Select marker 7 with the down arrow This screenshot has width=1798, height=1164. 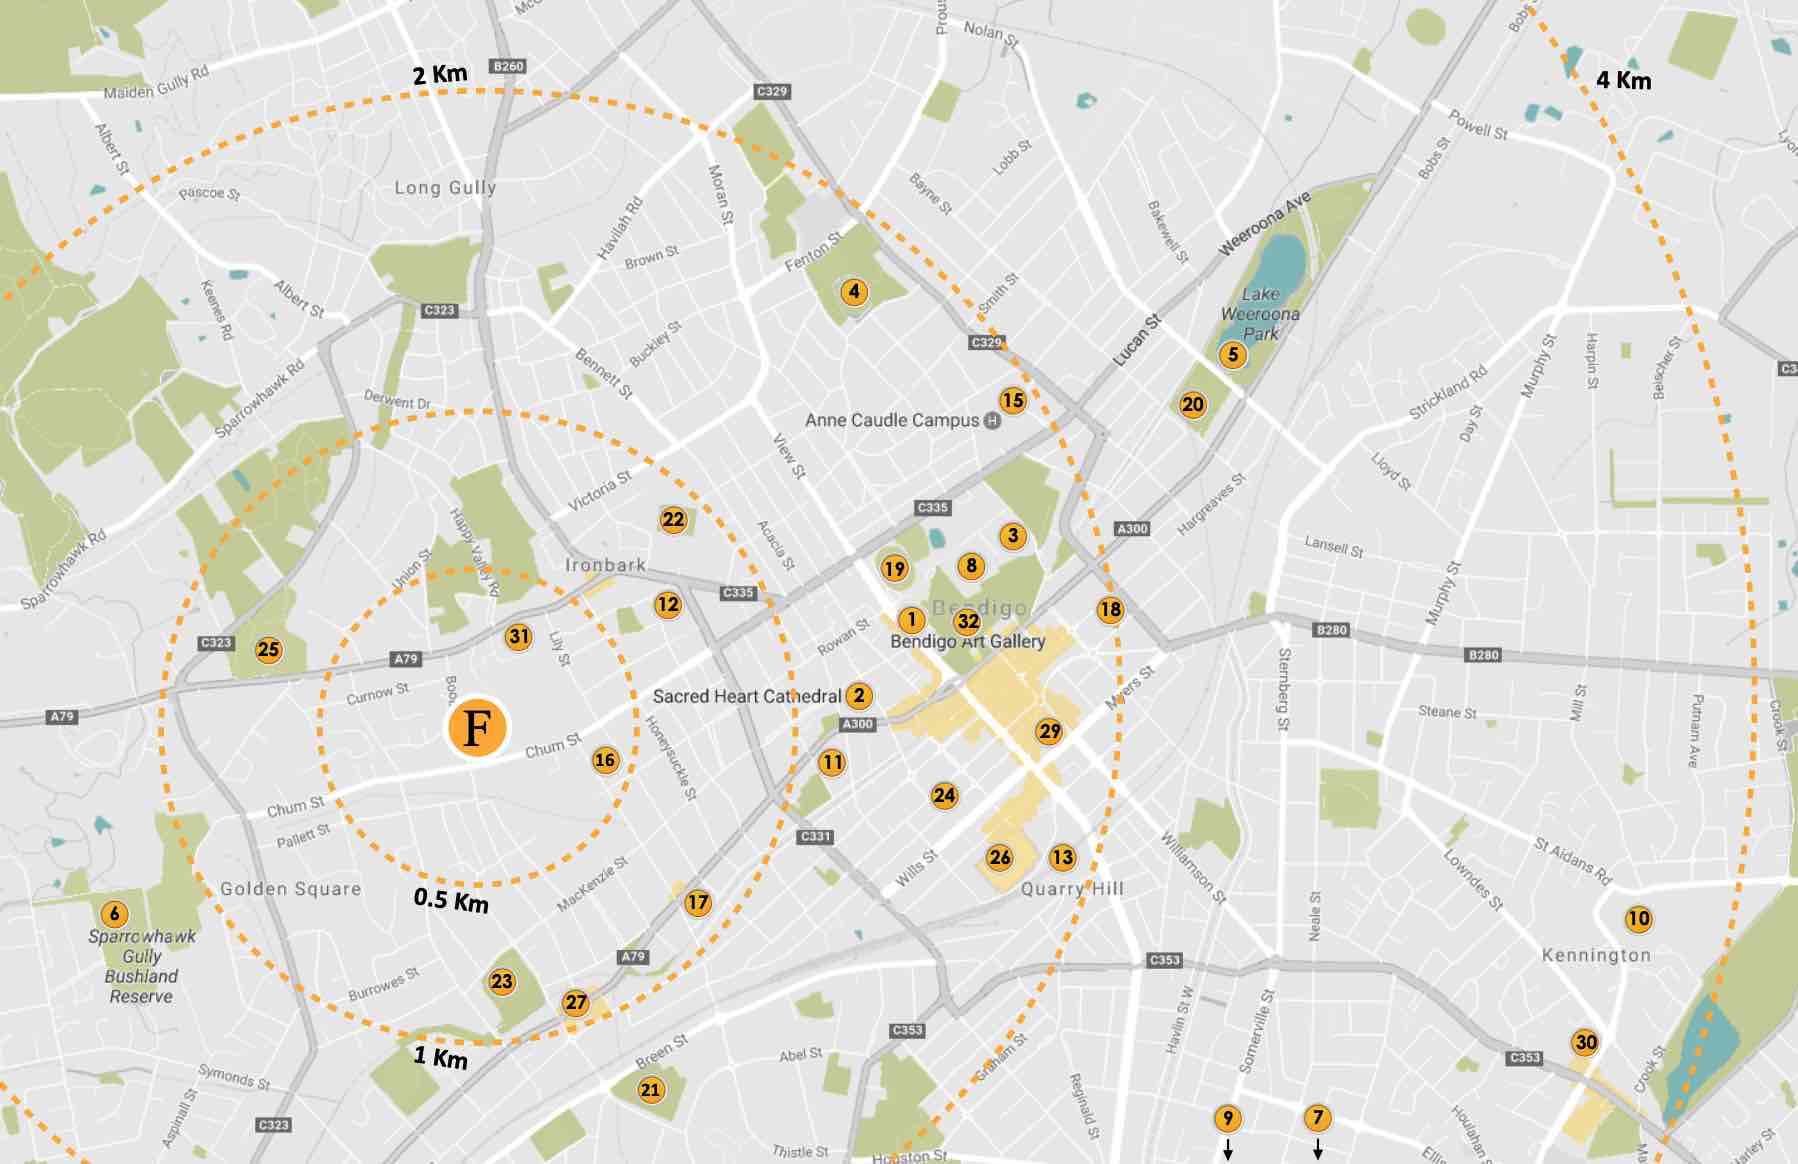pos(1318,1118)
